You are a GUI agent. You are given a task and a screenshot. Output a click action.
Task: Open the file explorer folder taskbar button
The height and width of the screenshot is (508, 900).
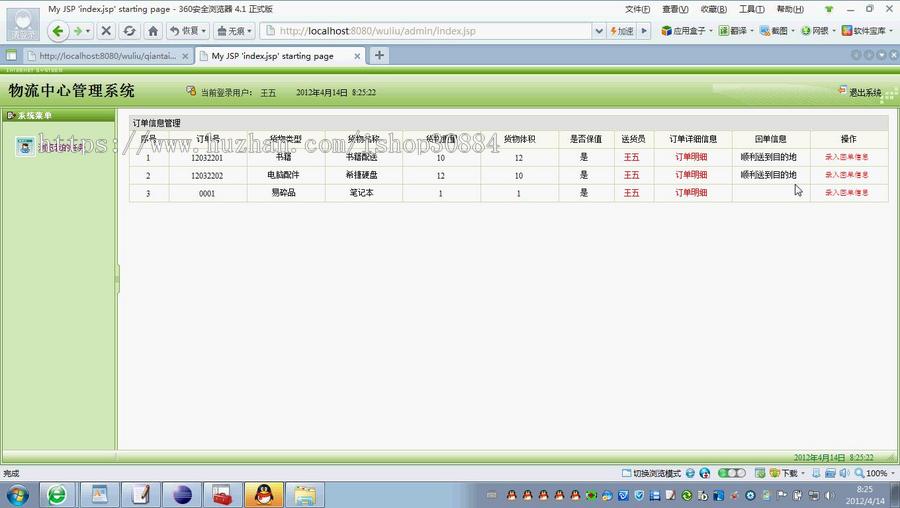pyautogui.click(x=305, y=495)
